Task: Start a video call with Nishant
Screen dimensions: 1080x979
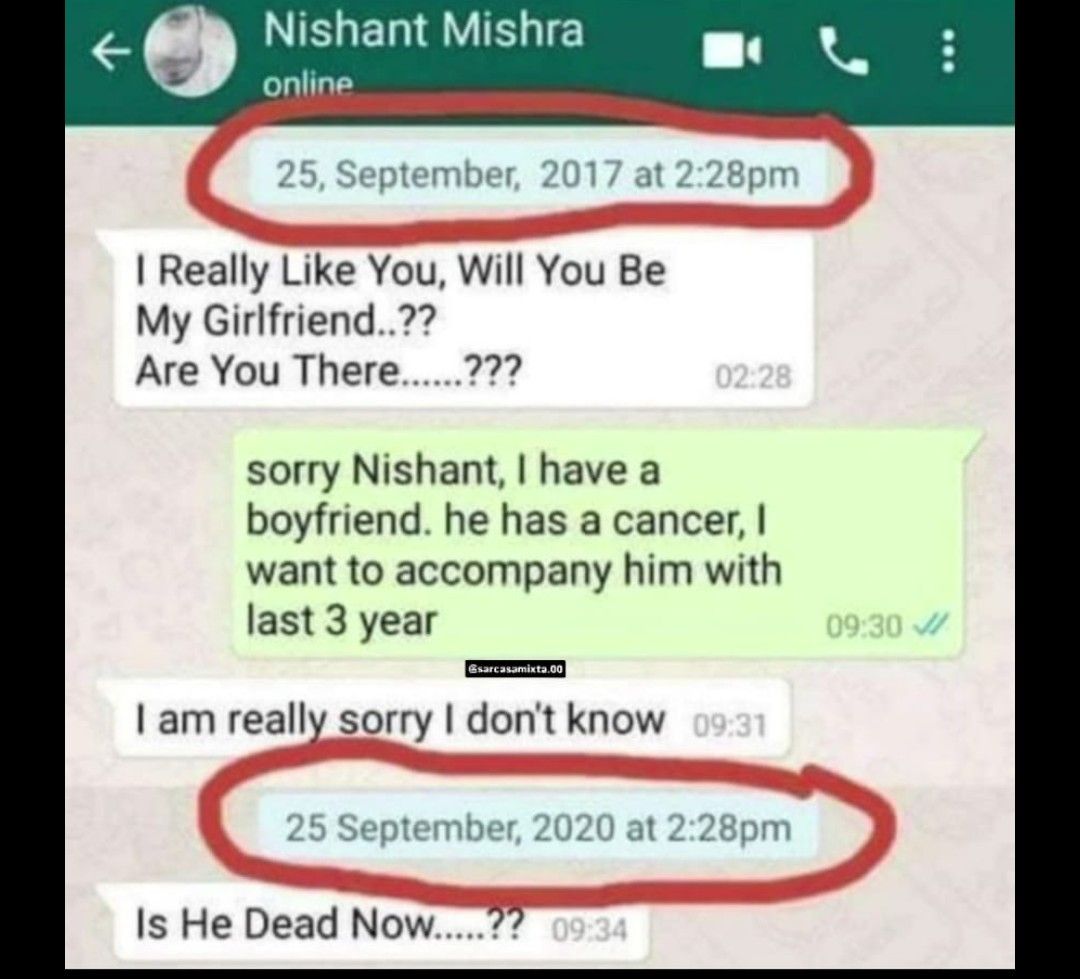Action: 732,52
